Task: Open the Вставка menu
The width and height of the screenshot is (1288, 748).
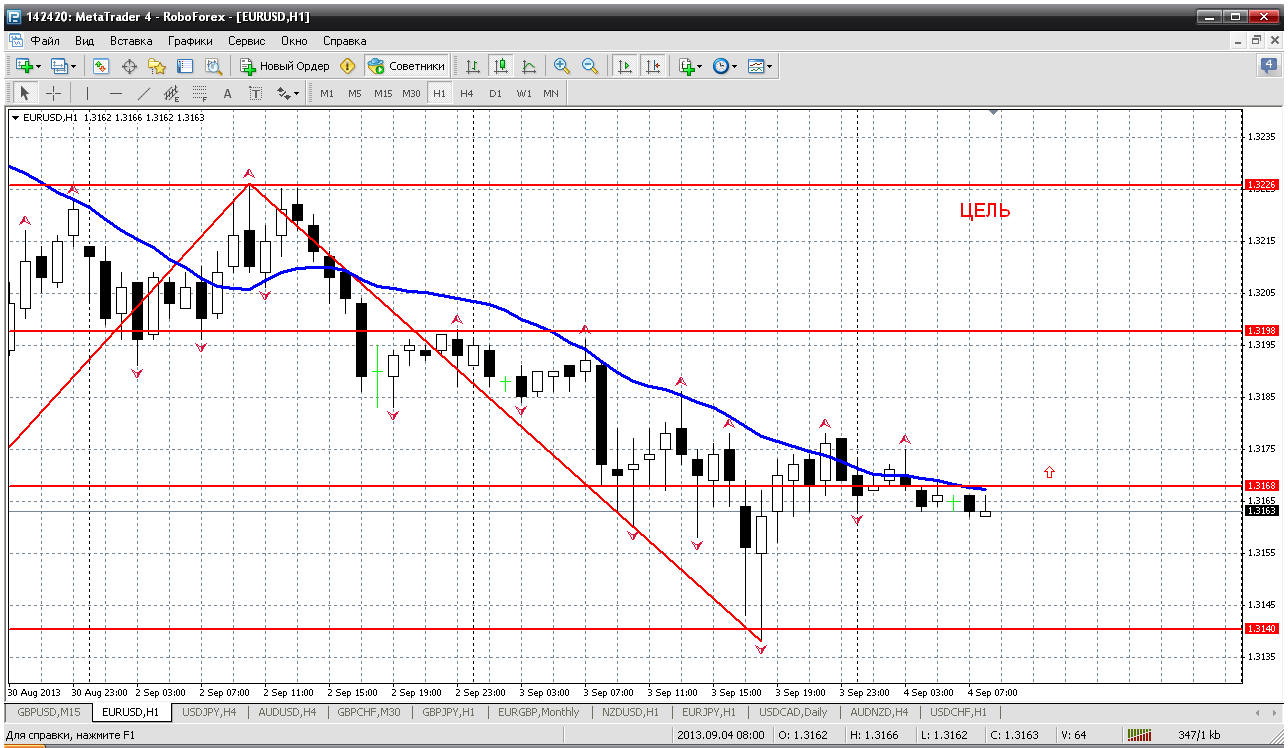Action: [131, 41]
